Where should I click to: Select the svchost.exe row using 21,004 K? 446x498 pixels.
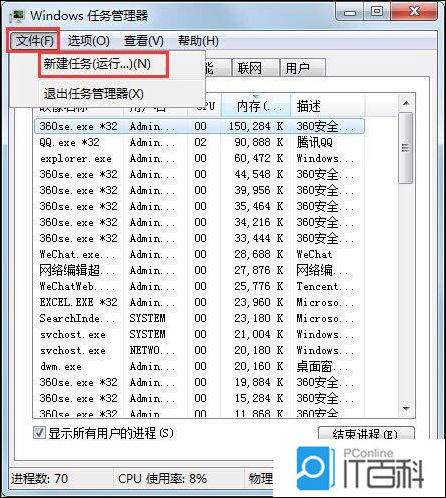pos(199,334)
